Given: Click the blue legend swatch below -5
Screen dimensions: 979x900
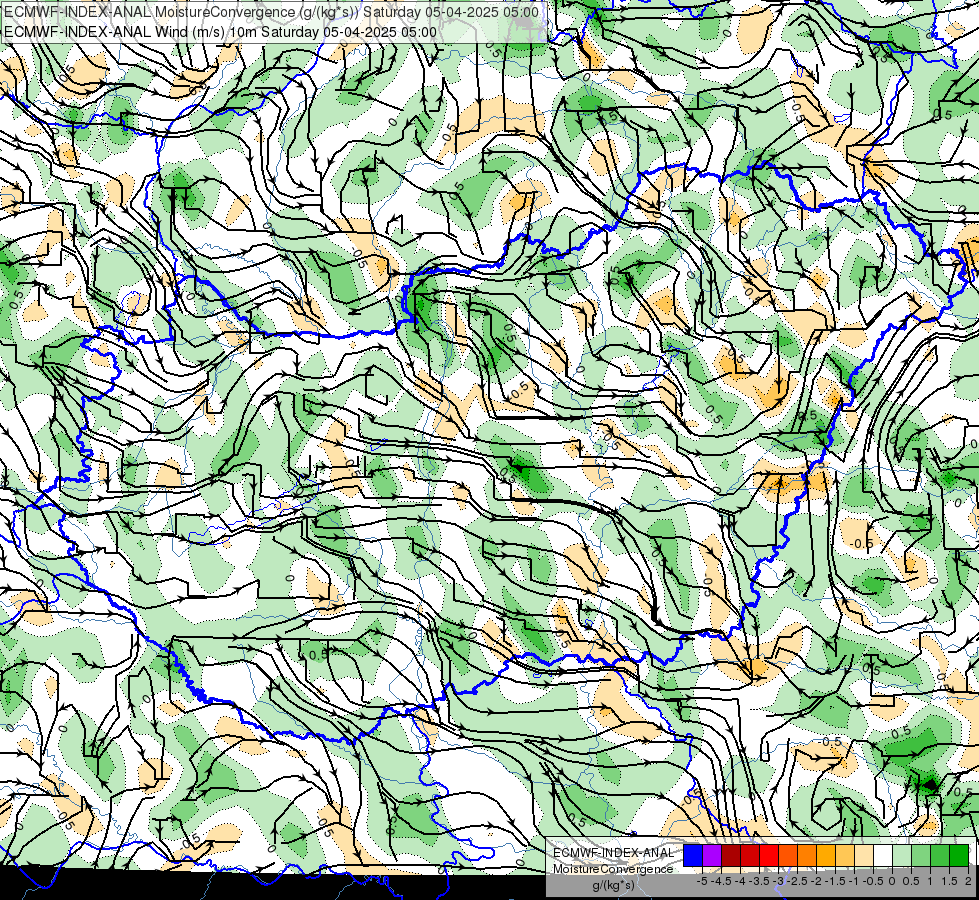Looking at the screenshot, I should coord(693,856).
